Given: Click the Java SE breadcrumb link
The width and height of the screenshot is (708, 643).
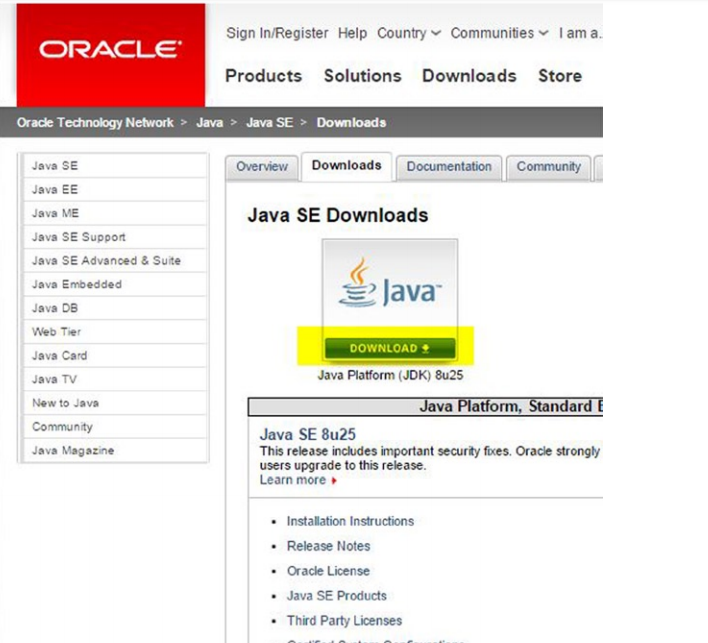Looking at the screenshot, I should point(270,122).
